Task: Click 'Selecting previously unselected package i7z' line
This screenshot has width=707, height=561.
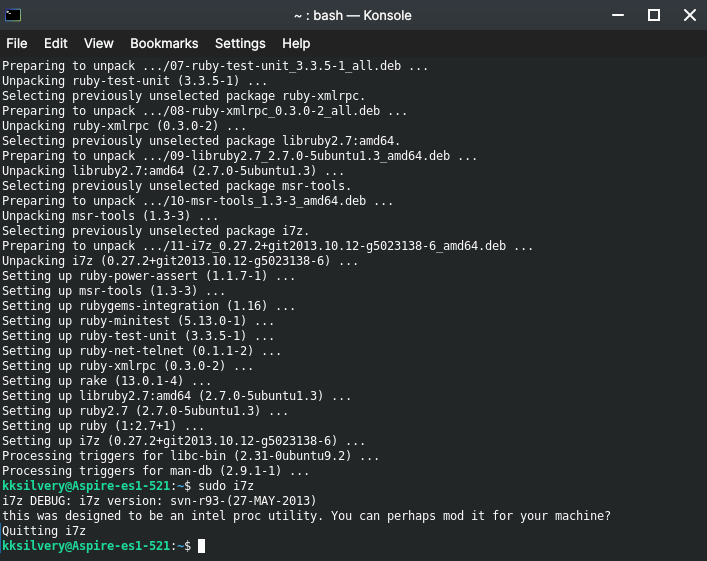Action: pyautogui.click(x=156, y=230)
